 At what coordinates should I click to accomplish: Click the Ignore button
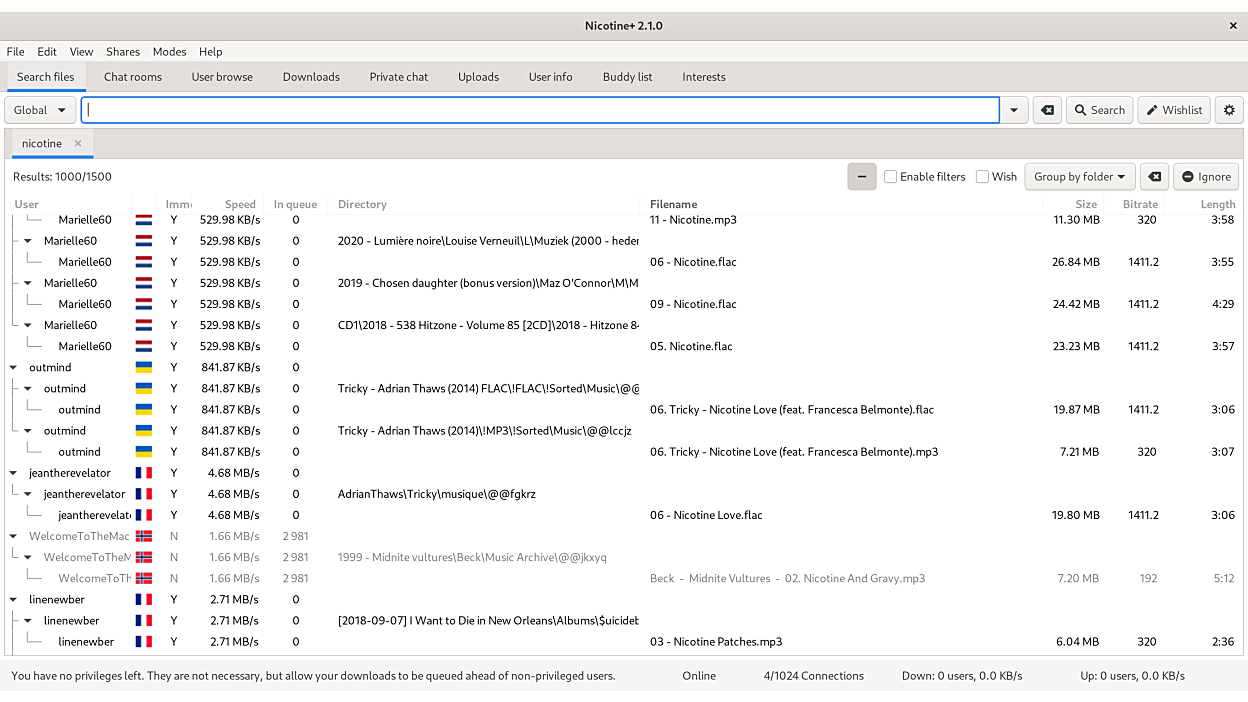(x=1205, y=177)
